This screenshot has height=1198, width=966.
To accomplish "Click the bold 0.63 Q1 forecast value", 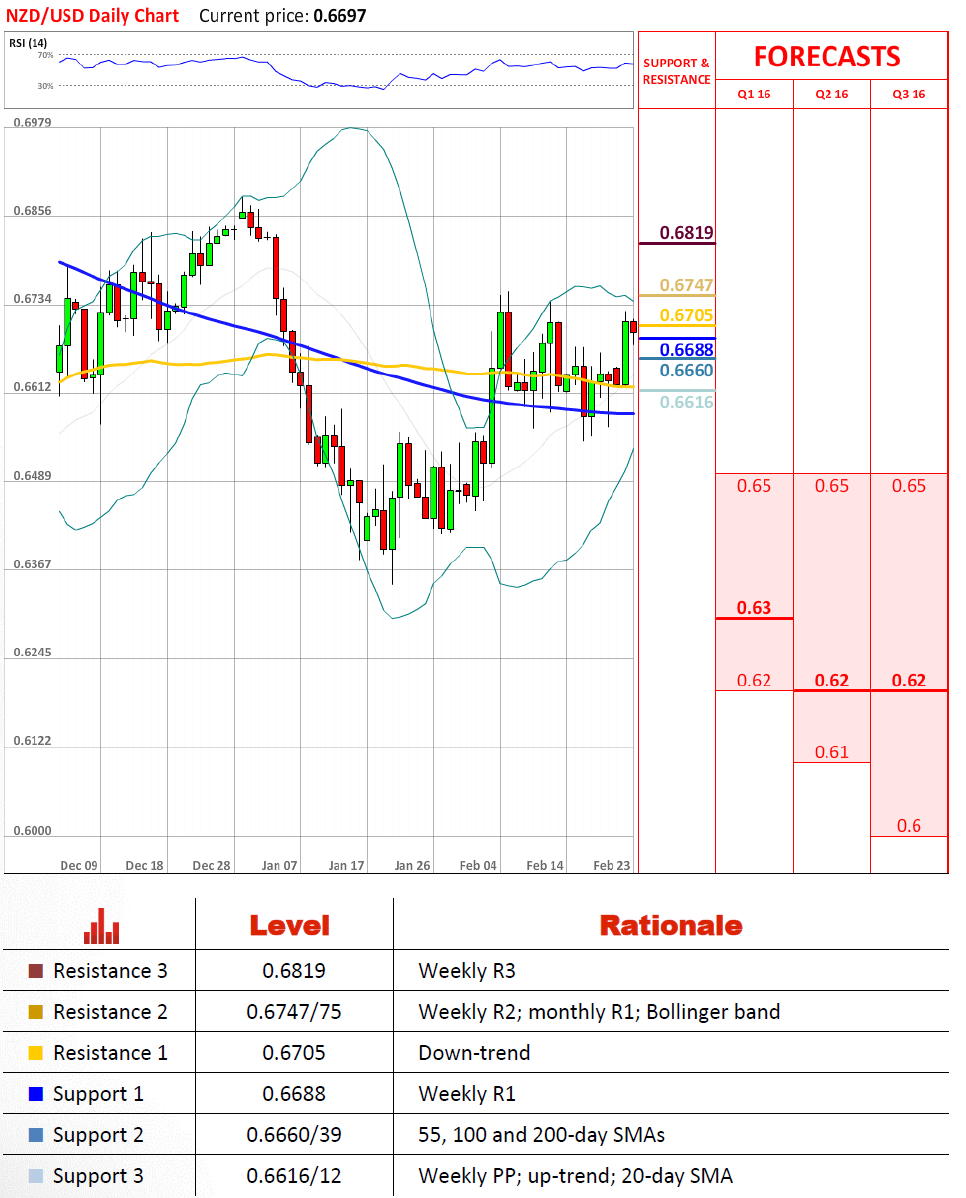I will pos(754,608).
